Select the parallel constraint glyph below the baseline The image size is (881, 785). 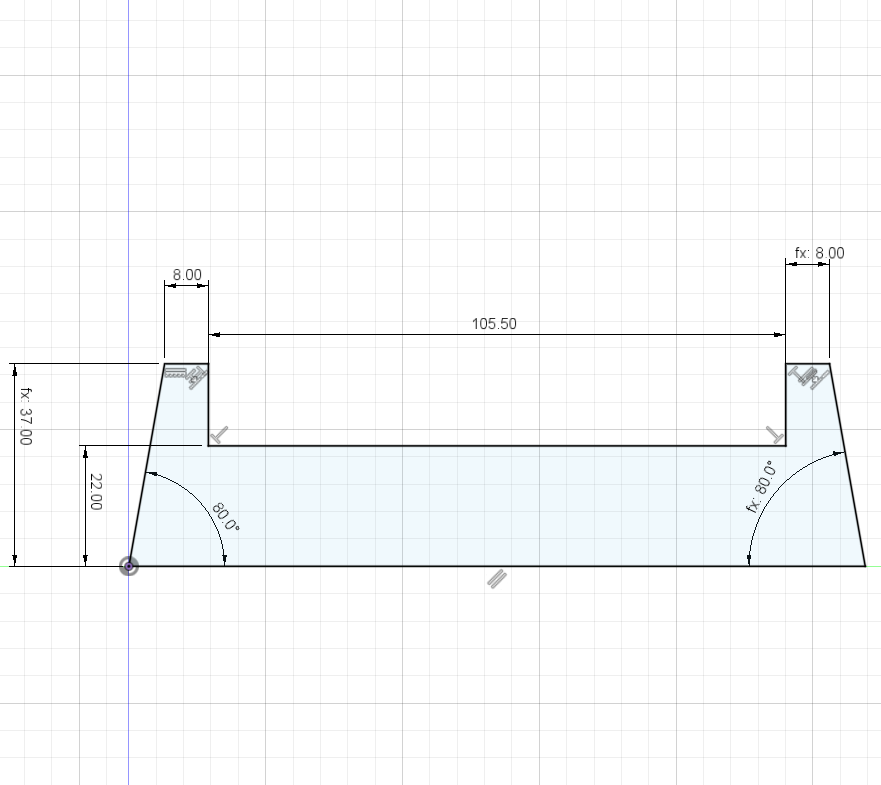497,579
